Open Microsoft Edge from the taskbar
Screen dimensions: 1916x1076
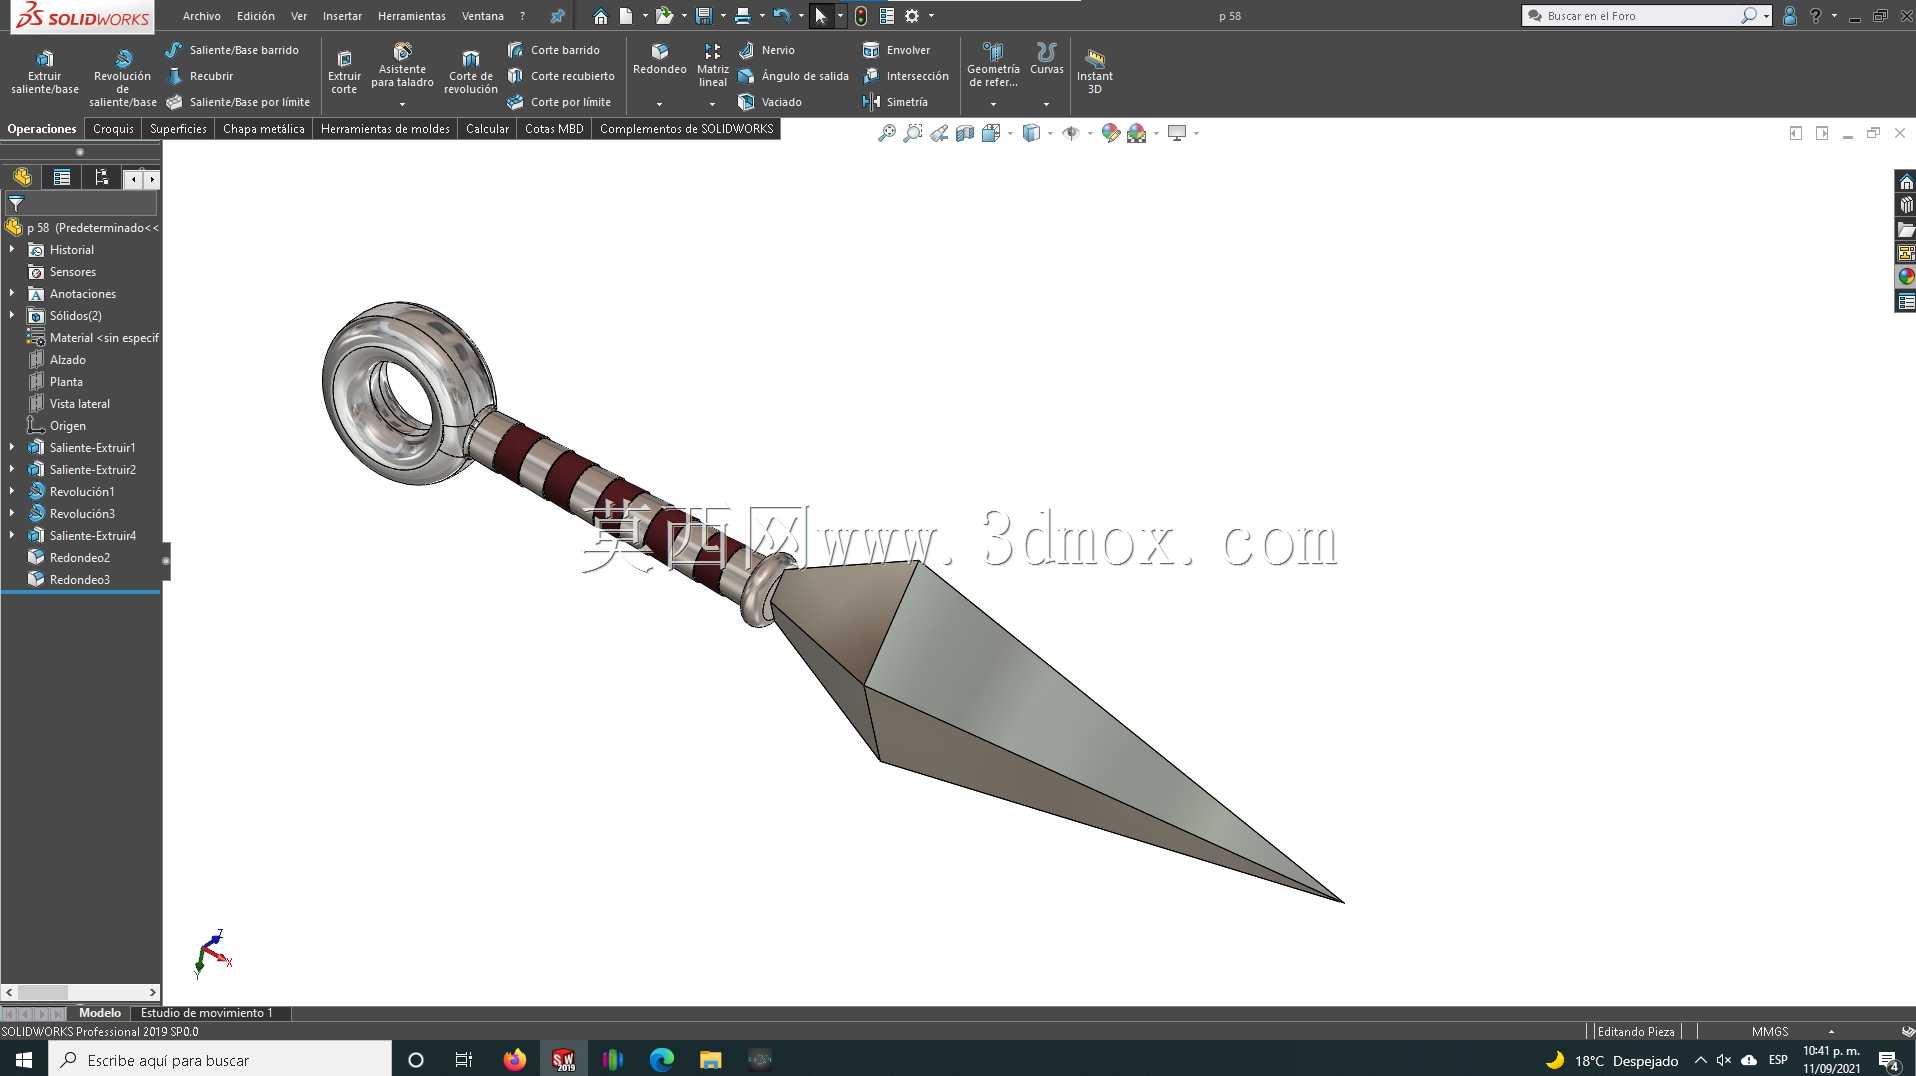pyautogui.click(x=661, y=1059)
